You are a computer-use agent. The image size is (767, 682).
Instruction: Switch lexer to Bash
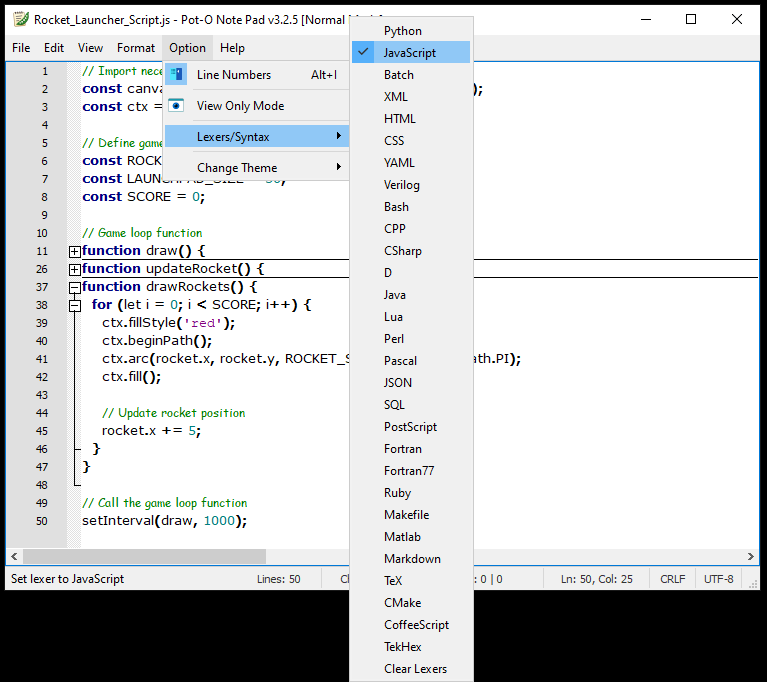(x=411, y=206)
